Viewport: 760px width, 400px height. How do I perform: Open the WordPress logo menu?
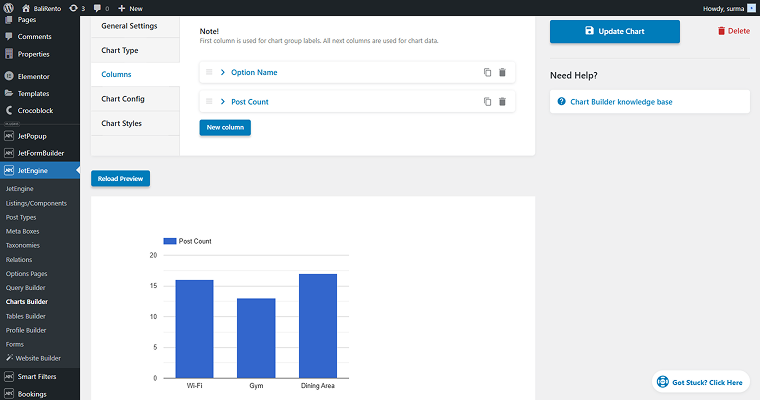coord(9,8)
